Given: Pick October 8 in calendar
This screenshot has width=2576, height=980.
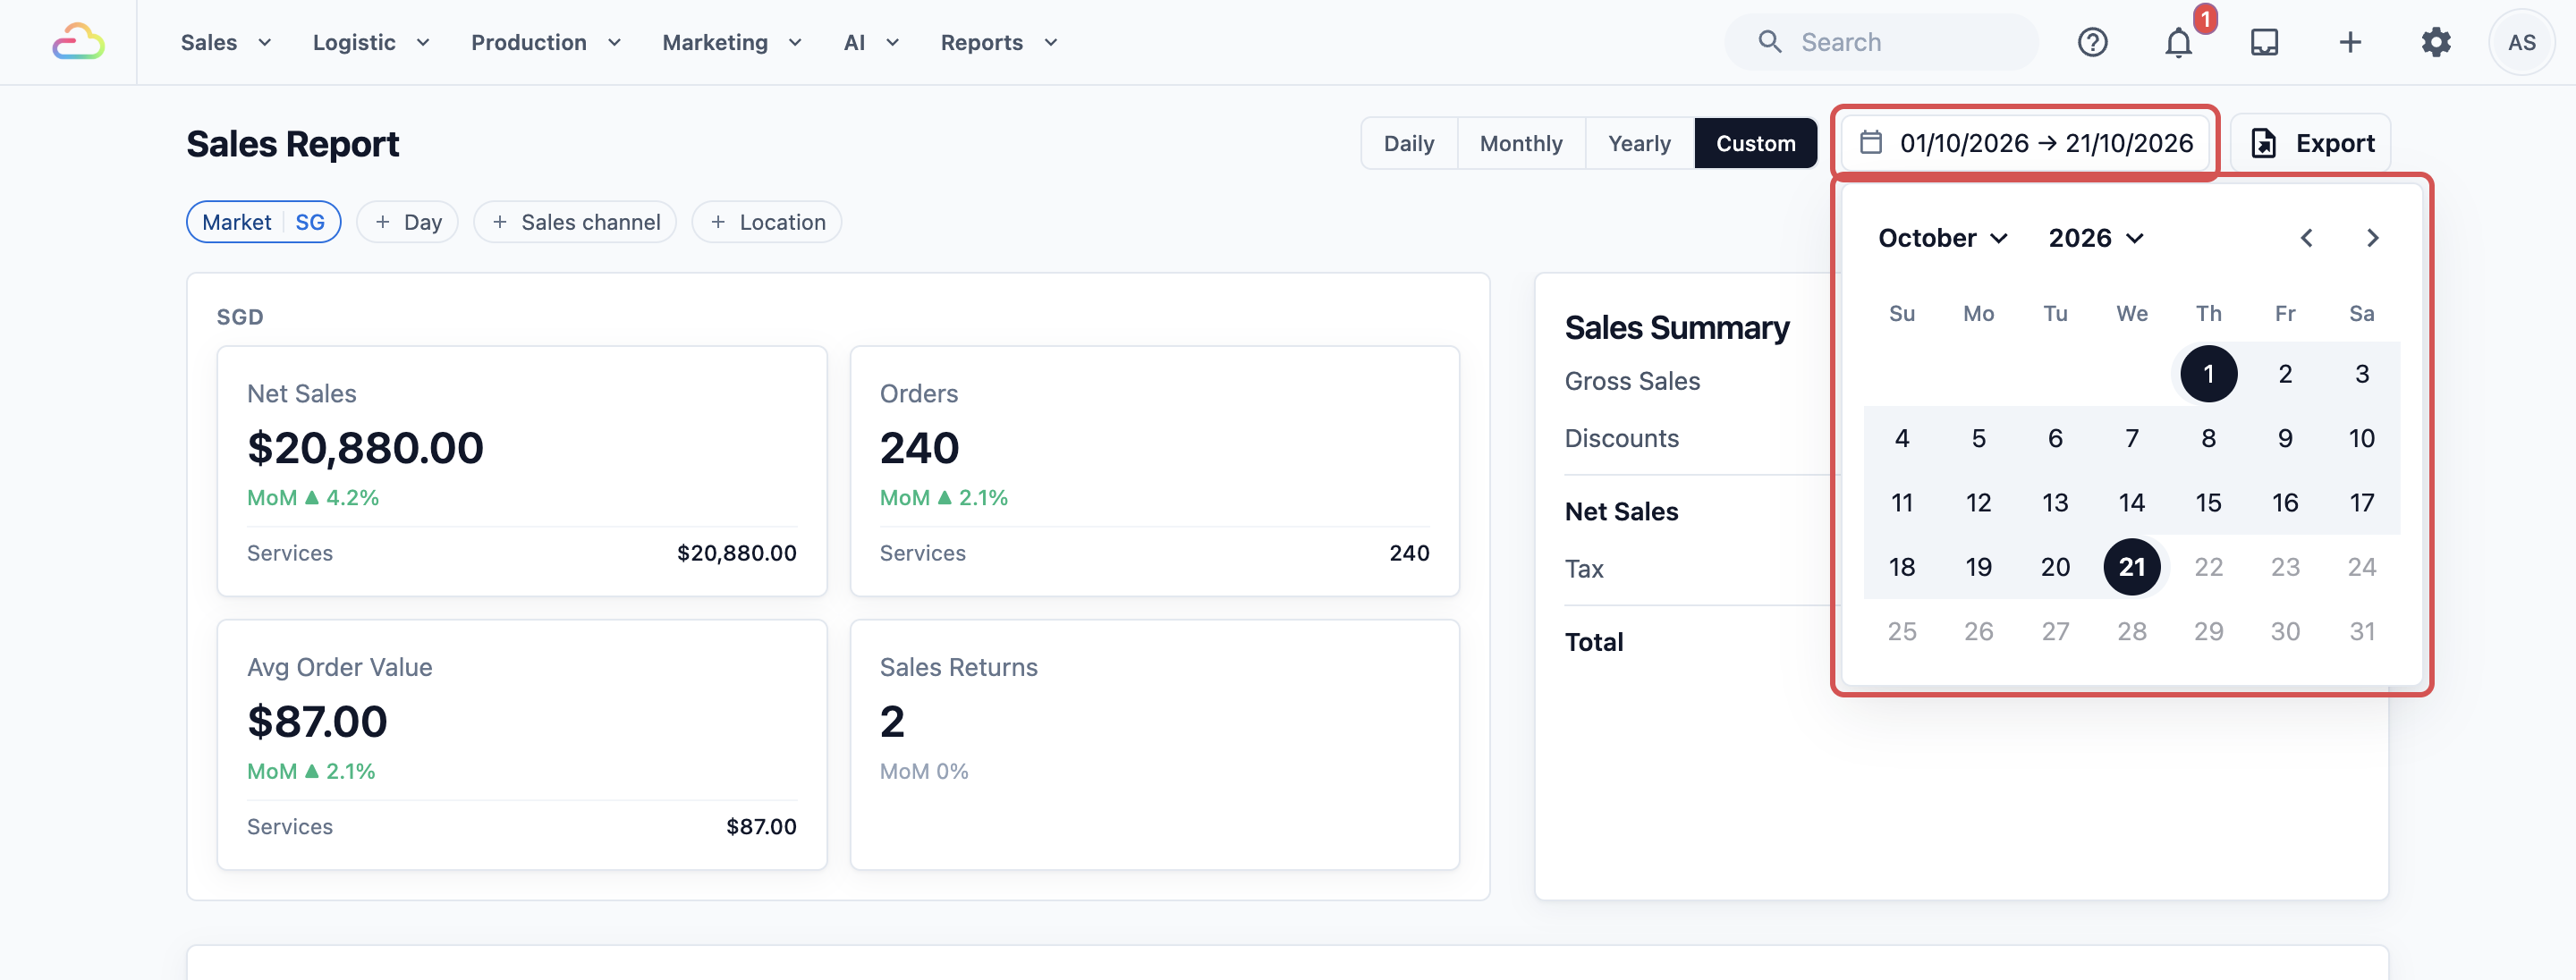Looking at the screenshot, I should [x=2208, y=438].
